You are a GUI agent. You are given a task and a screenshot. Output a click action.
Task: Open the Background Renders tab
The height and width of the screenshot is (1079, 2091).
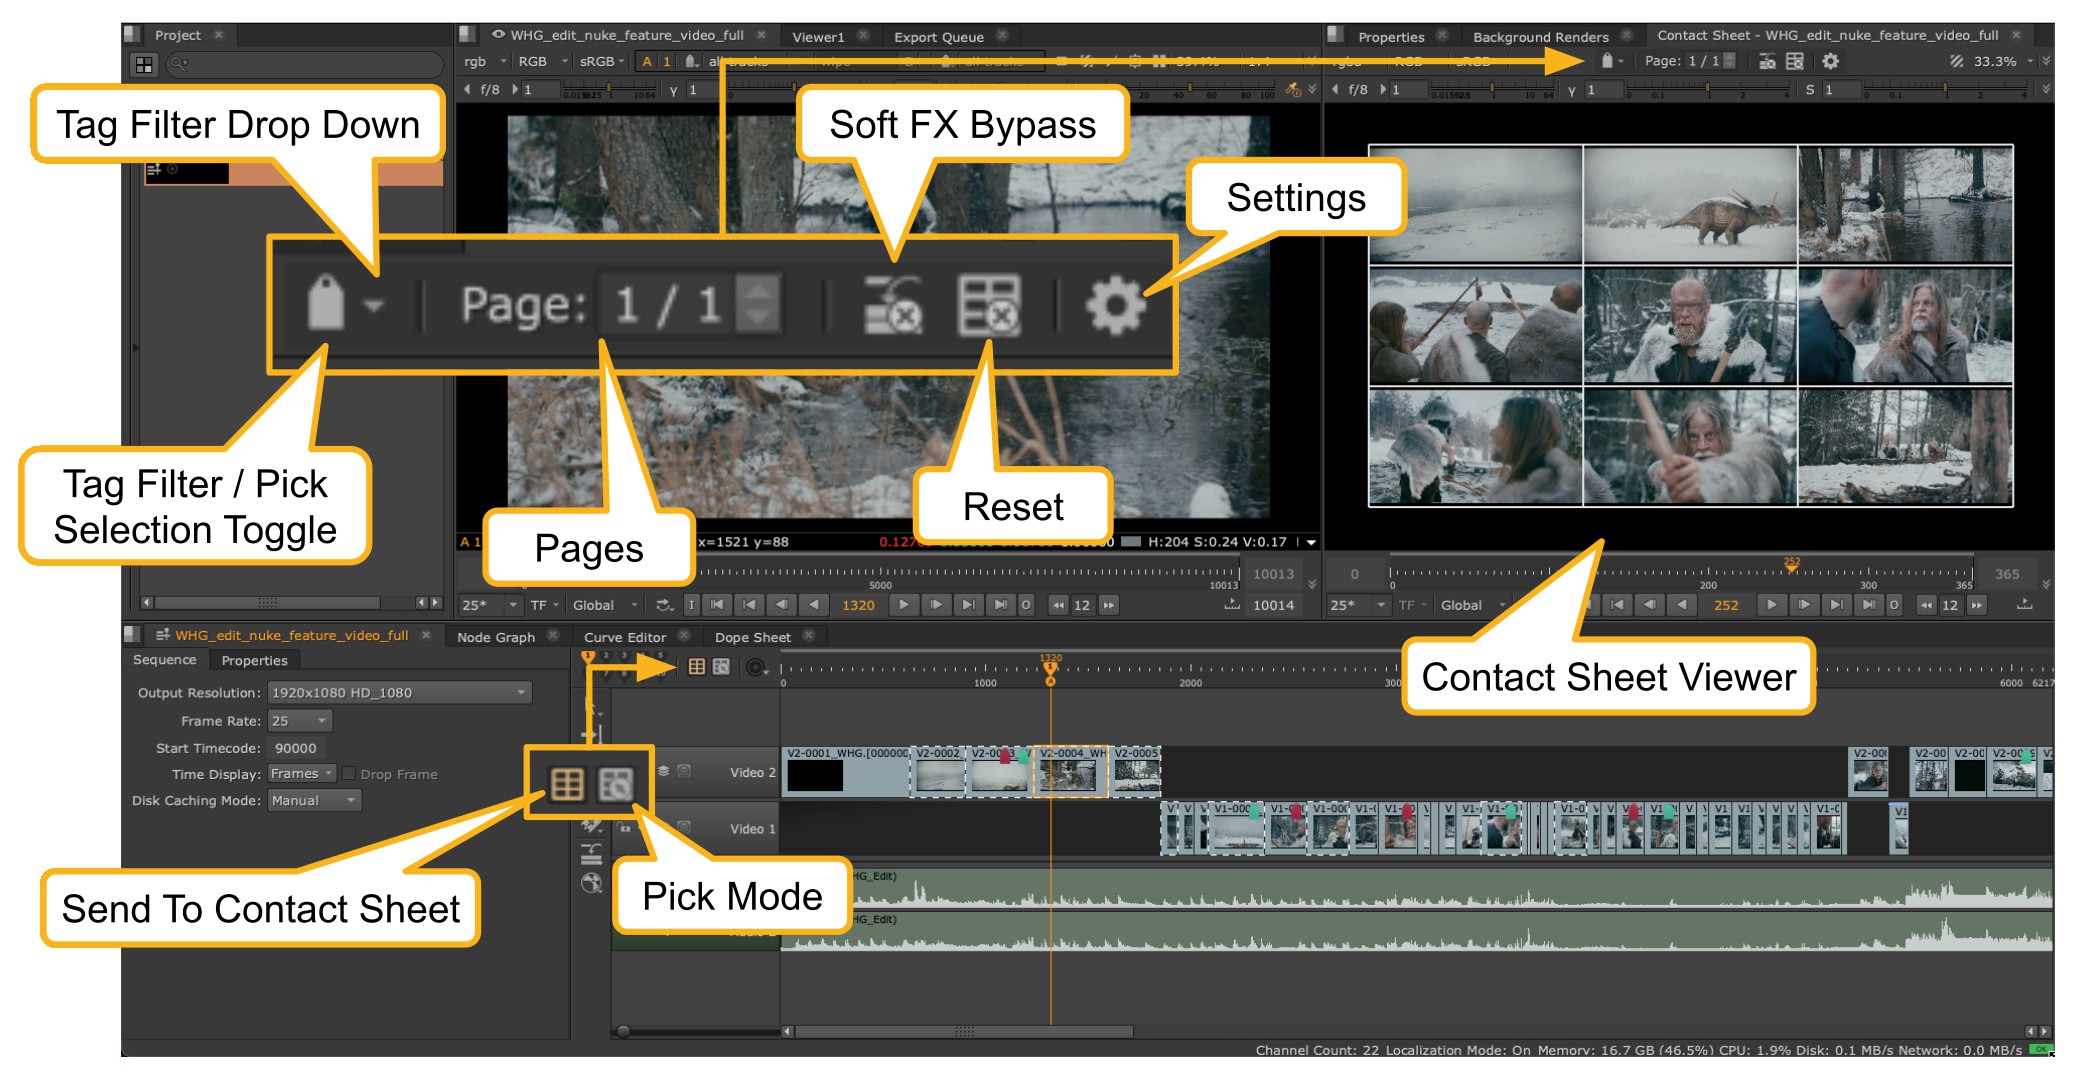coord(1540,37)
